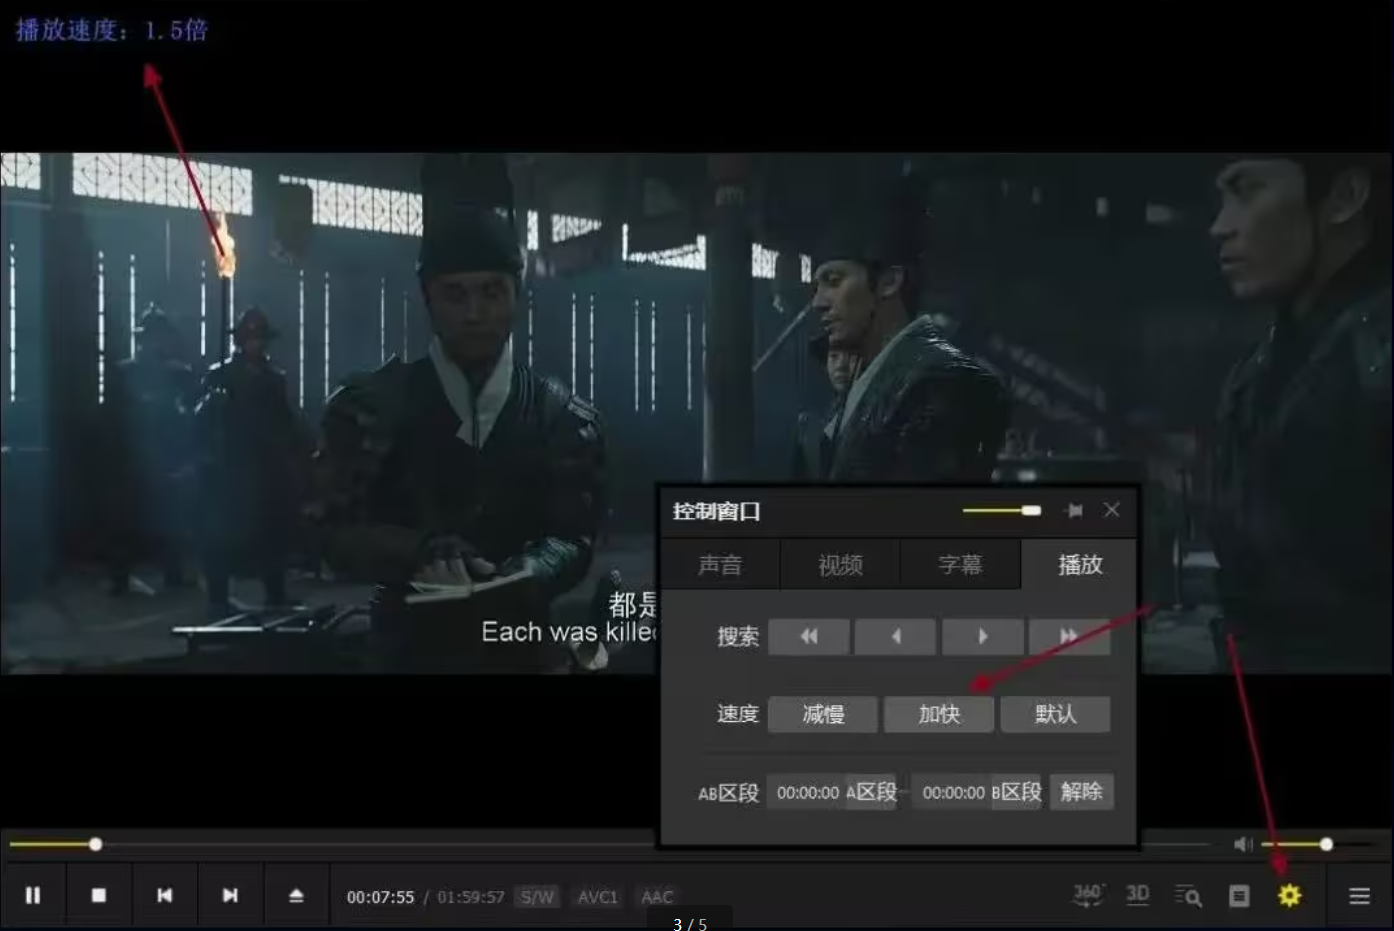Click the current time 00:07:55

380,897
